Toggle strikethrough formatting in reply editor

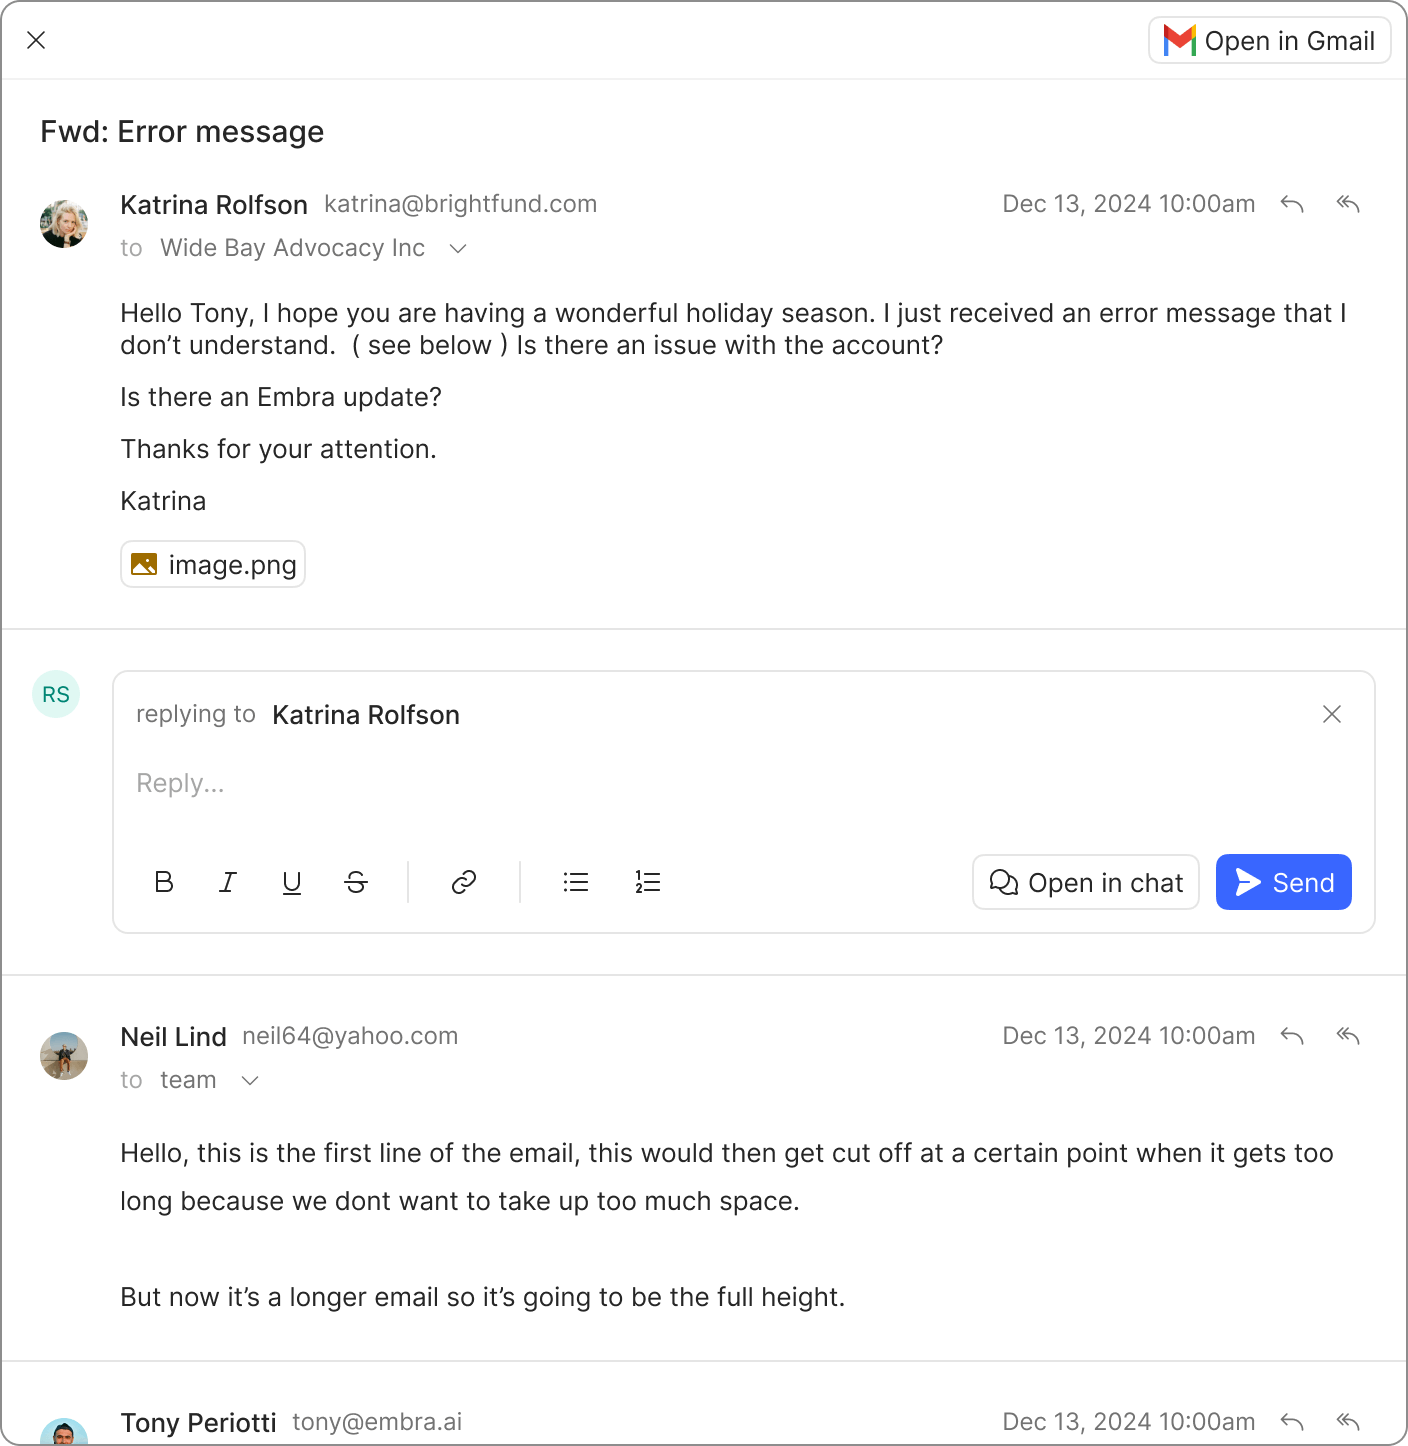(356, 882)
